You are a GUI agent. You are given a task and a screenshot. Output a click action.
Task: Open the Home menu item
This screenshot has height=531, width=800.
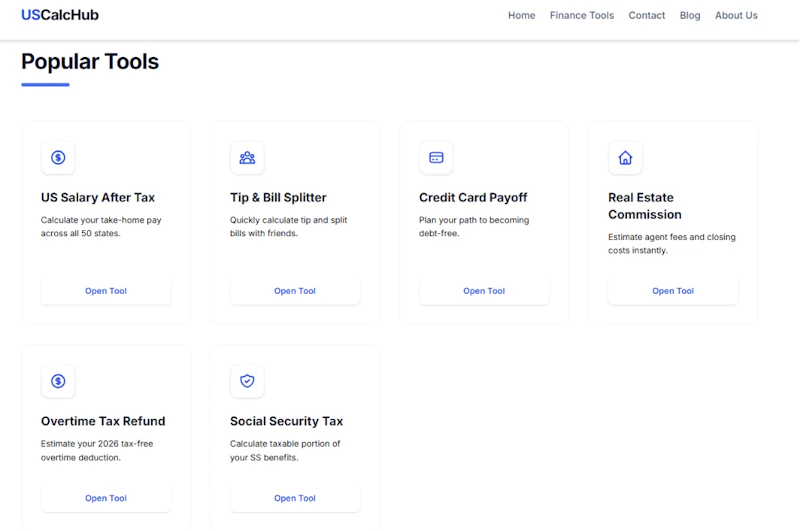521,15
